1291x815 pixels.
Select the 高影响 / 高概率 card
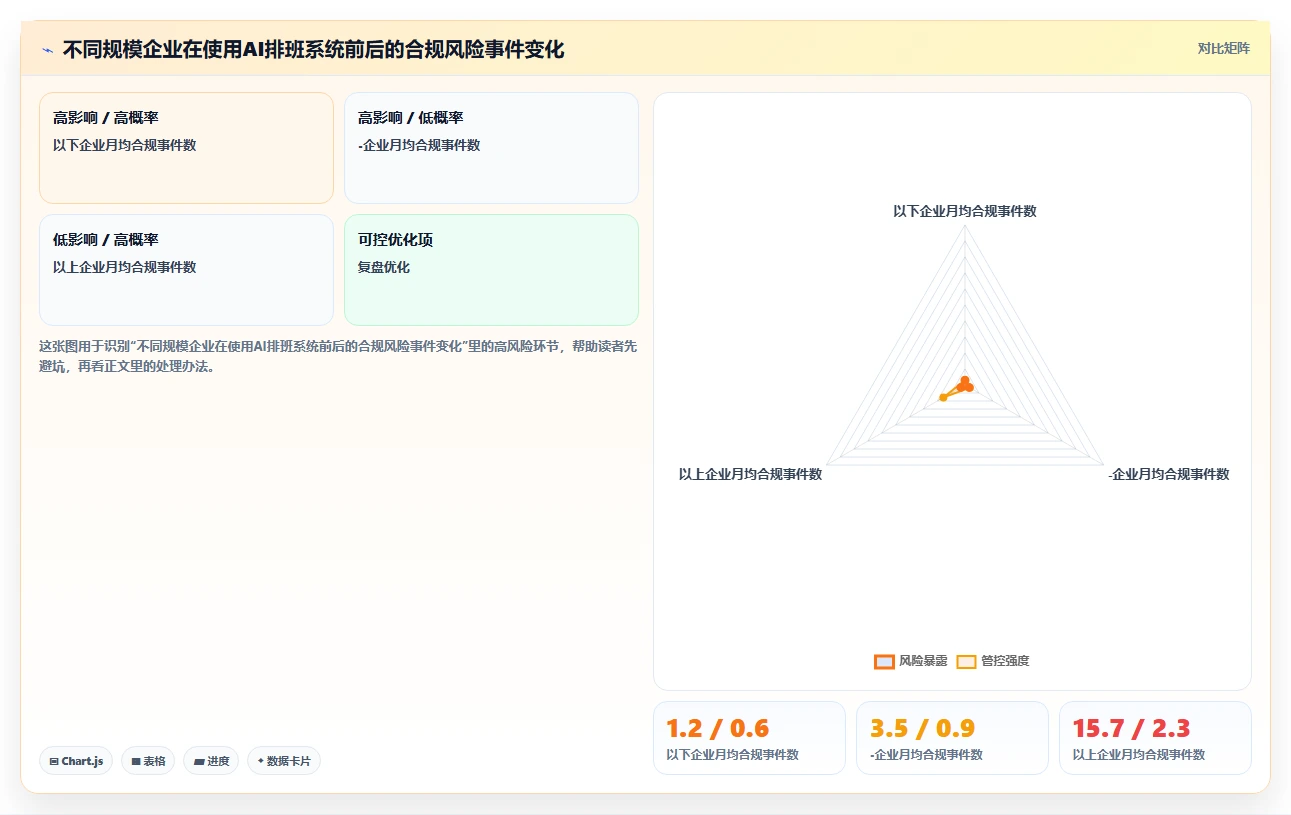click(186, 148)
